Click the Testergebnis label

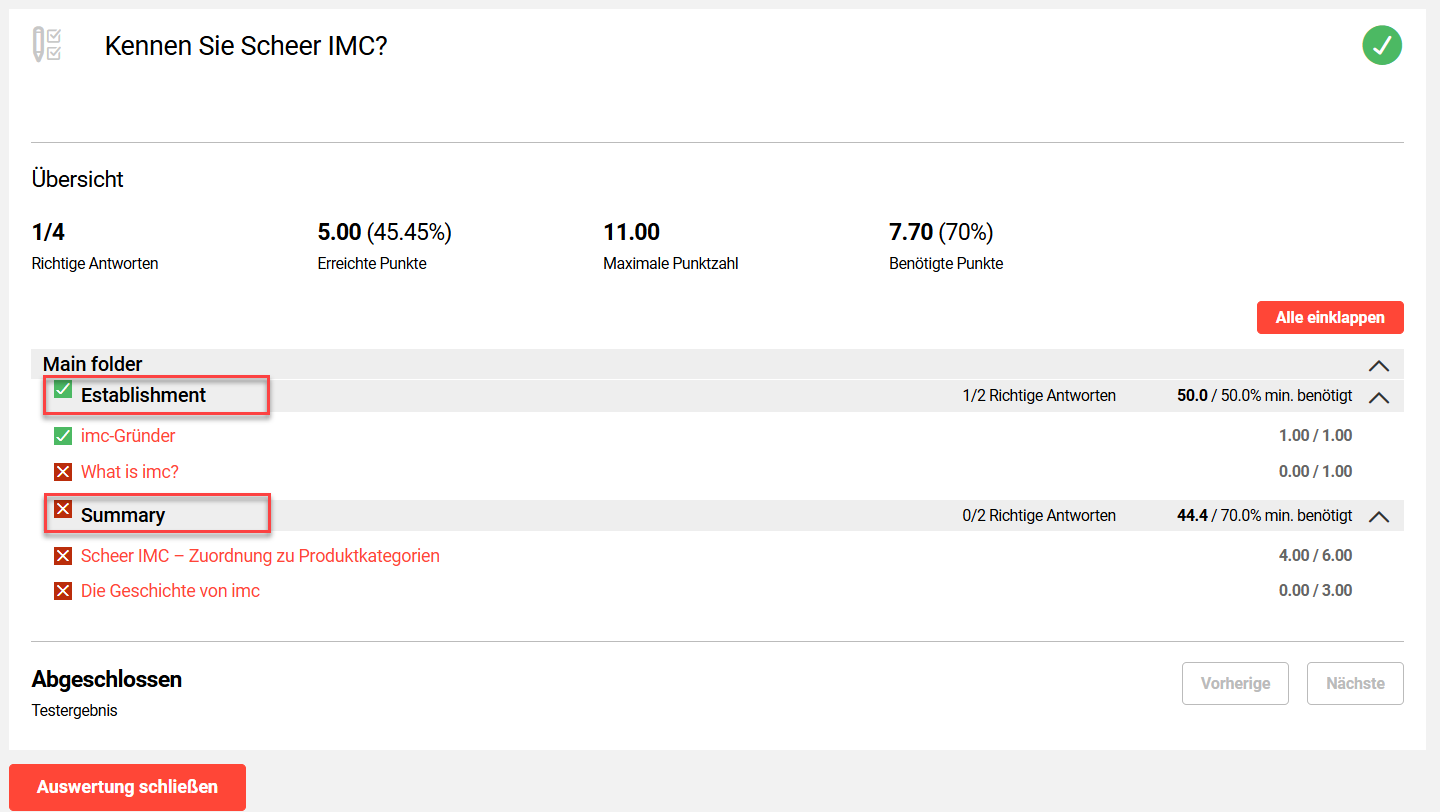pyautogui.click(x=74, y=711)
